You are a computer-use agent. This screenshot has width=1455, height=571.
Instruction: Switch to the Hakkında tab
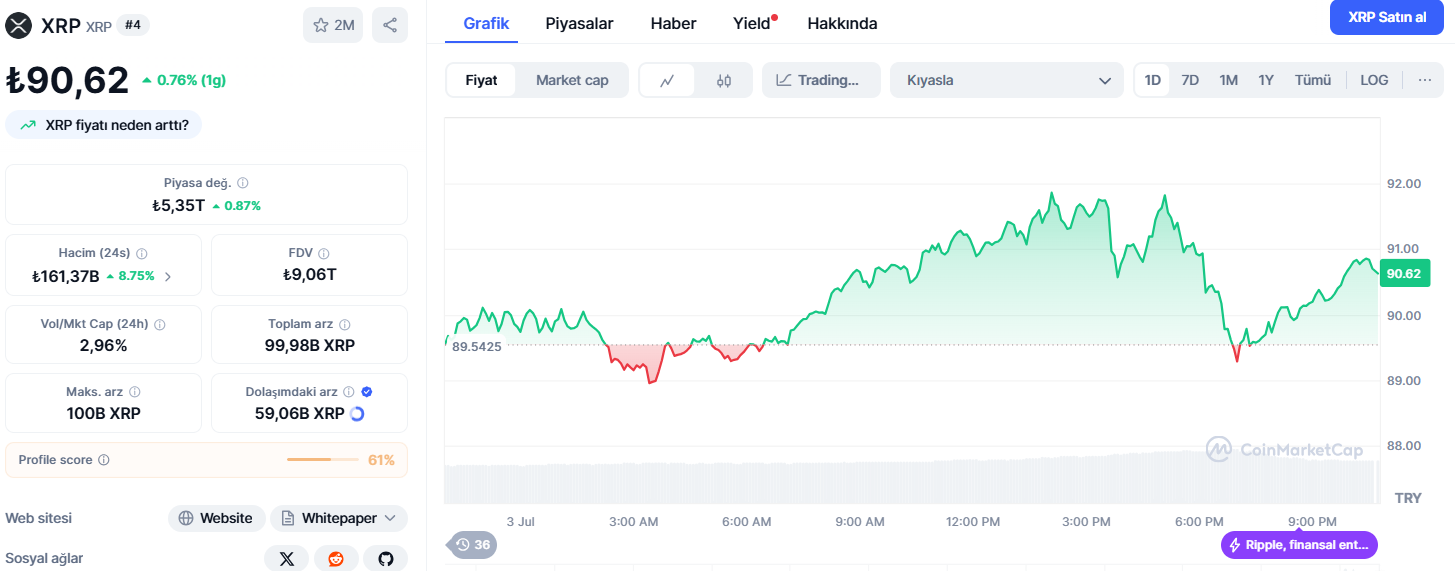[842, 23]
